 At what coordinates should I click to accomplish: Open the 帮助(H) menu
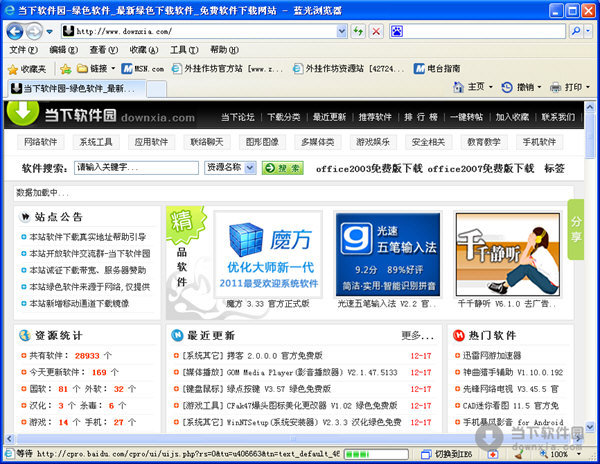click(225, 50)
